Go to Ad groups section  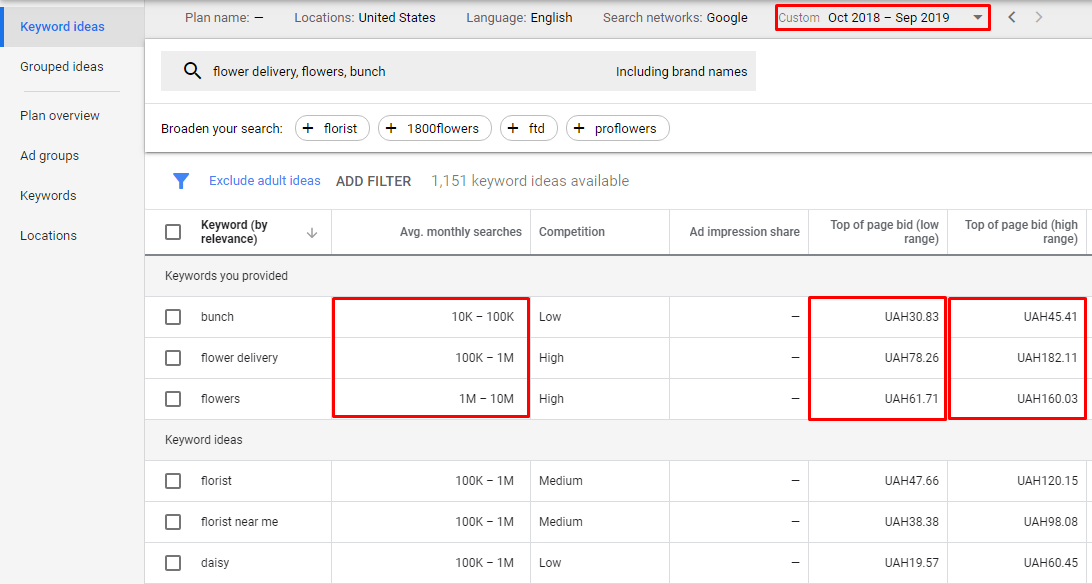(x=49, y=156)
